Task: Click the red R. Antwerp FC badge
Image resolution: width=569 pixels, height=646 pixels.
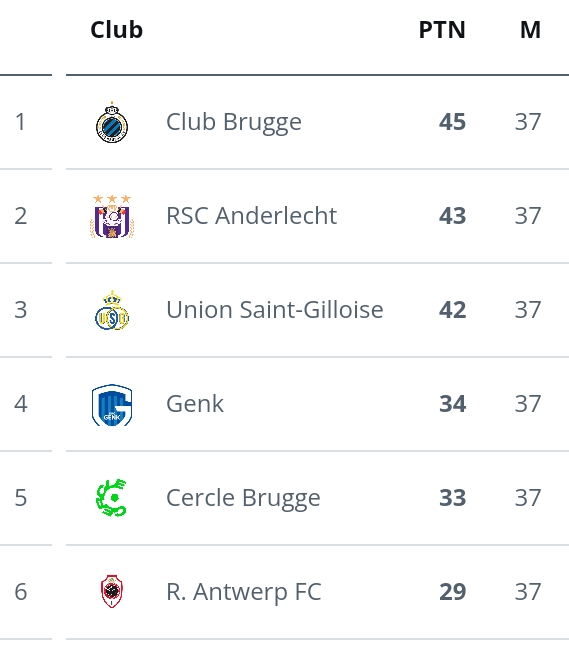Action: [x=112, y=592]
